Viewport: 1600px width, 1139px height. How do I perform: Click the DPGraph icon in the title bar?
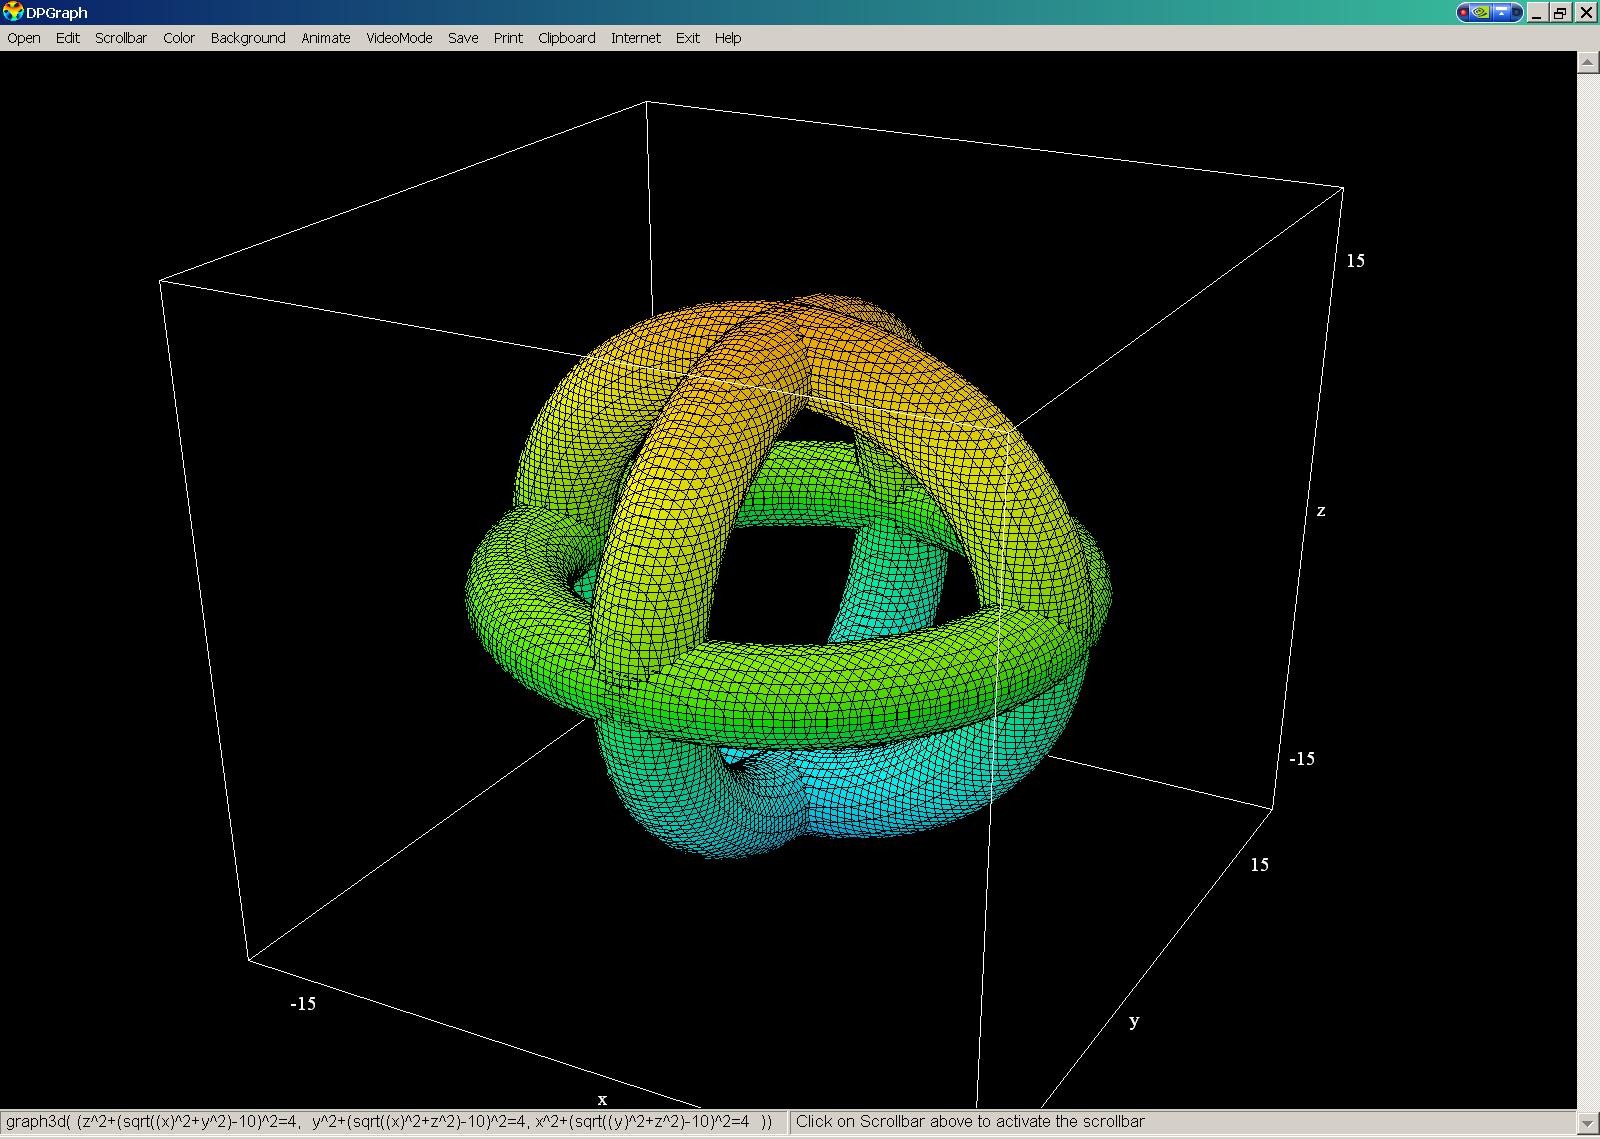(x=13, y=12)
